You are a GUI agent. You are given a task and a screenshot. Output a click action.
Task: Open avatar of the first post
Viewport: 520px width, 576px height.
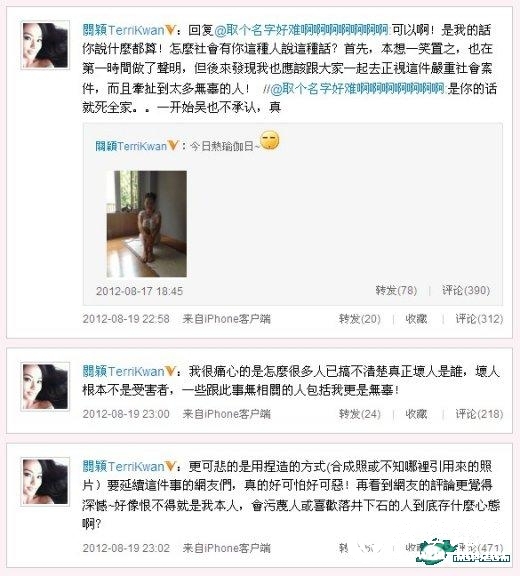[45, 45]
